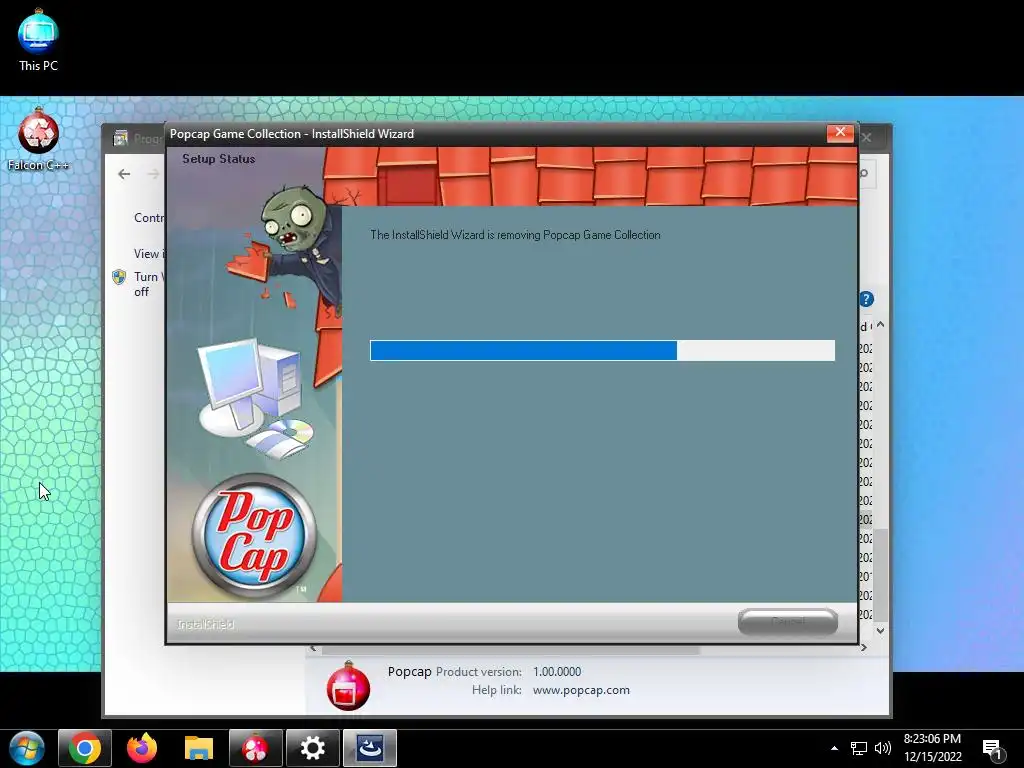
Task: Click the removal progress bar
Action: 602,350
